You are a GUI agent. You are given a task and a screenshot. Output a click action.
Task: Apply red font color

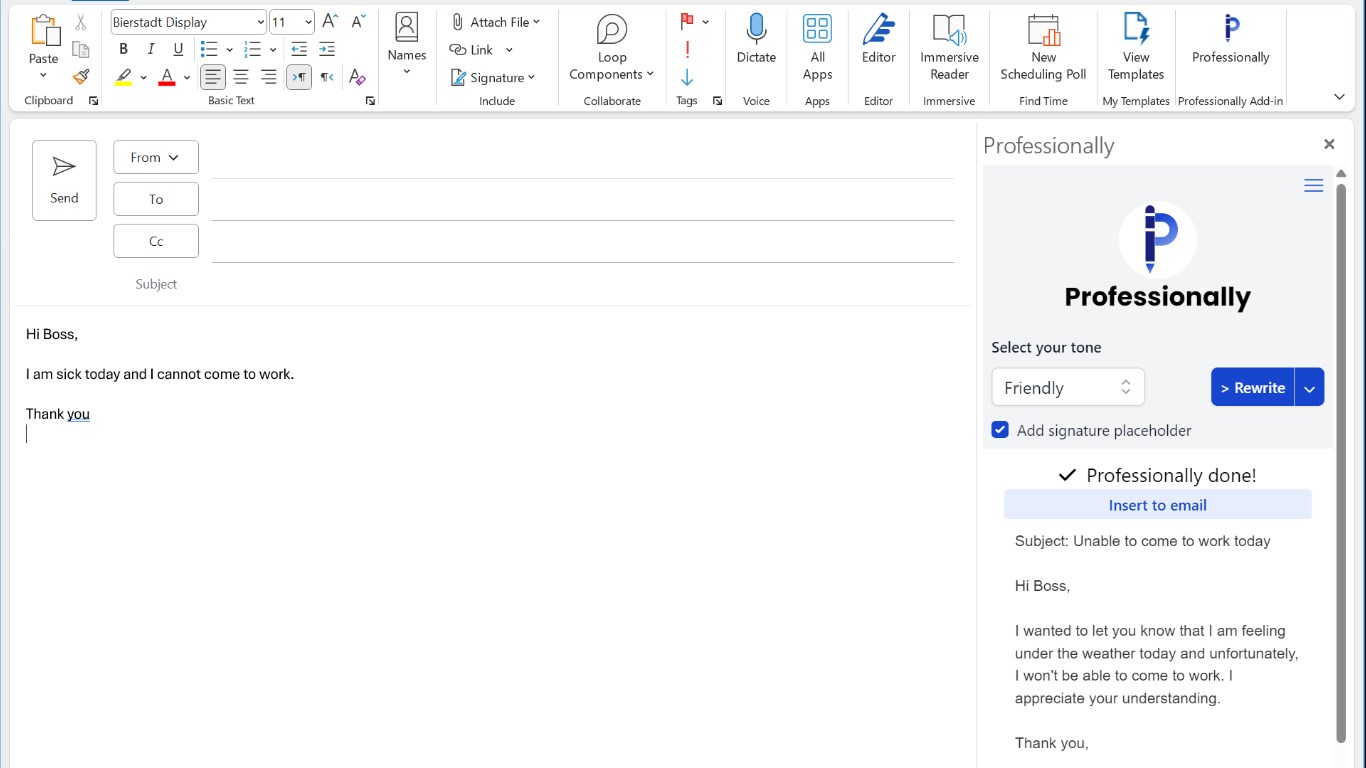pyautogui.click(x=167, y=77)
